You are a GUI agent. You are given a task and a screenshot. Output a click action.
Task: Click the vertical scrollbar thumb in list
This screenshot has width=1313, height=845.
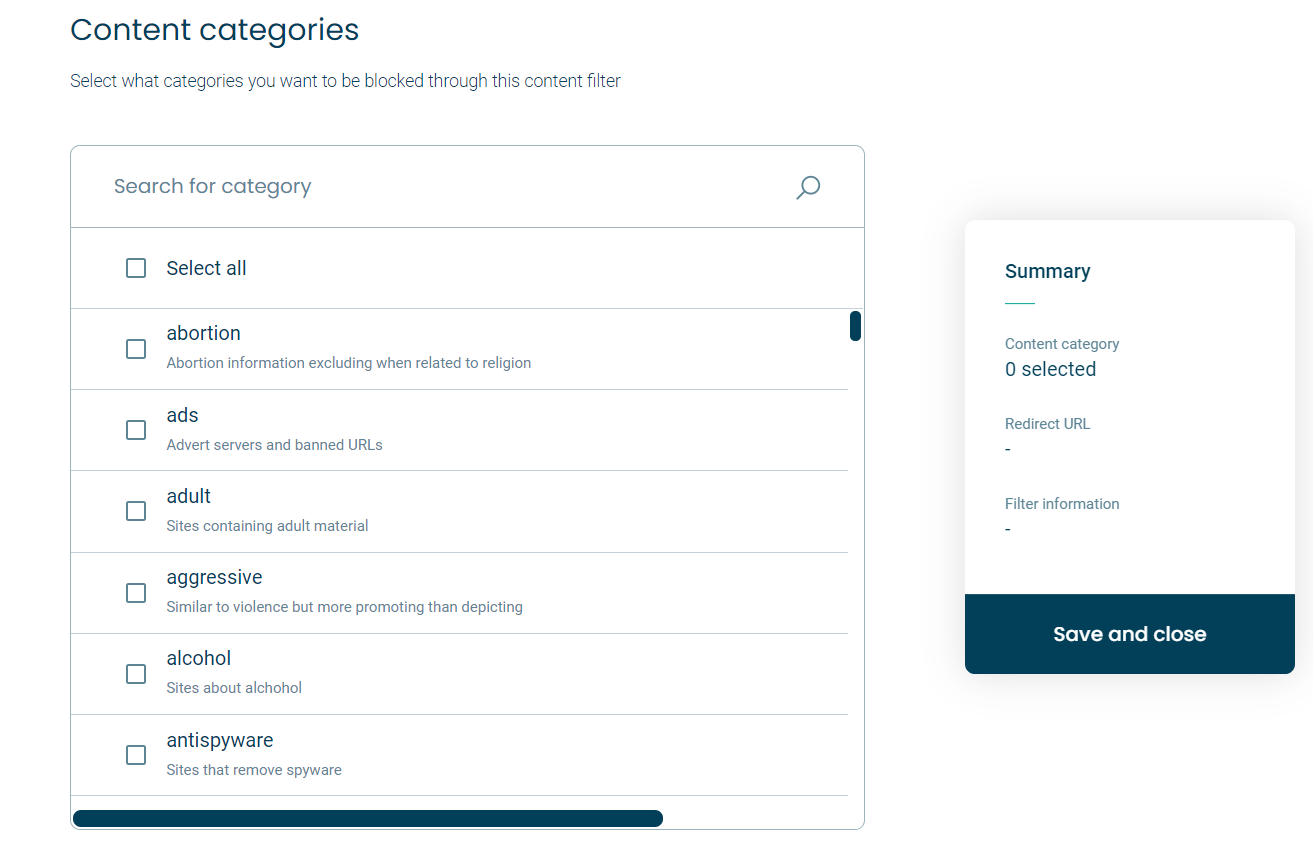pos(855,326)
